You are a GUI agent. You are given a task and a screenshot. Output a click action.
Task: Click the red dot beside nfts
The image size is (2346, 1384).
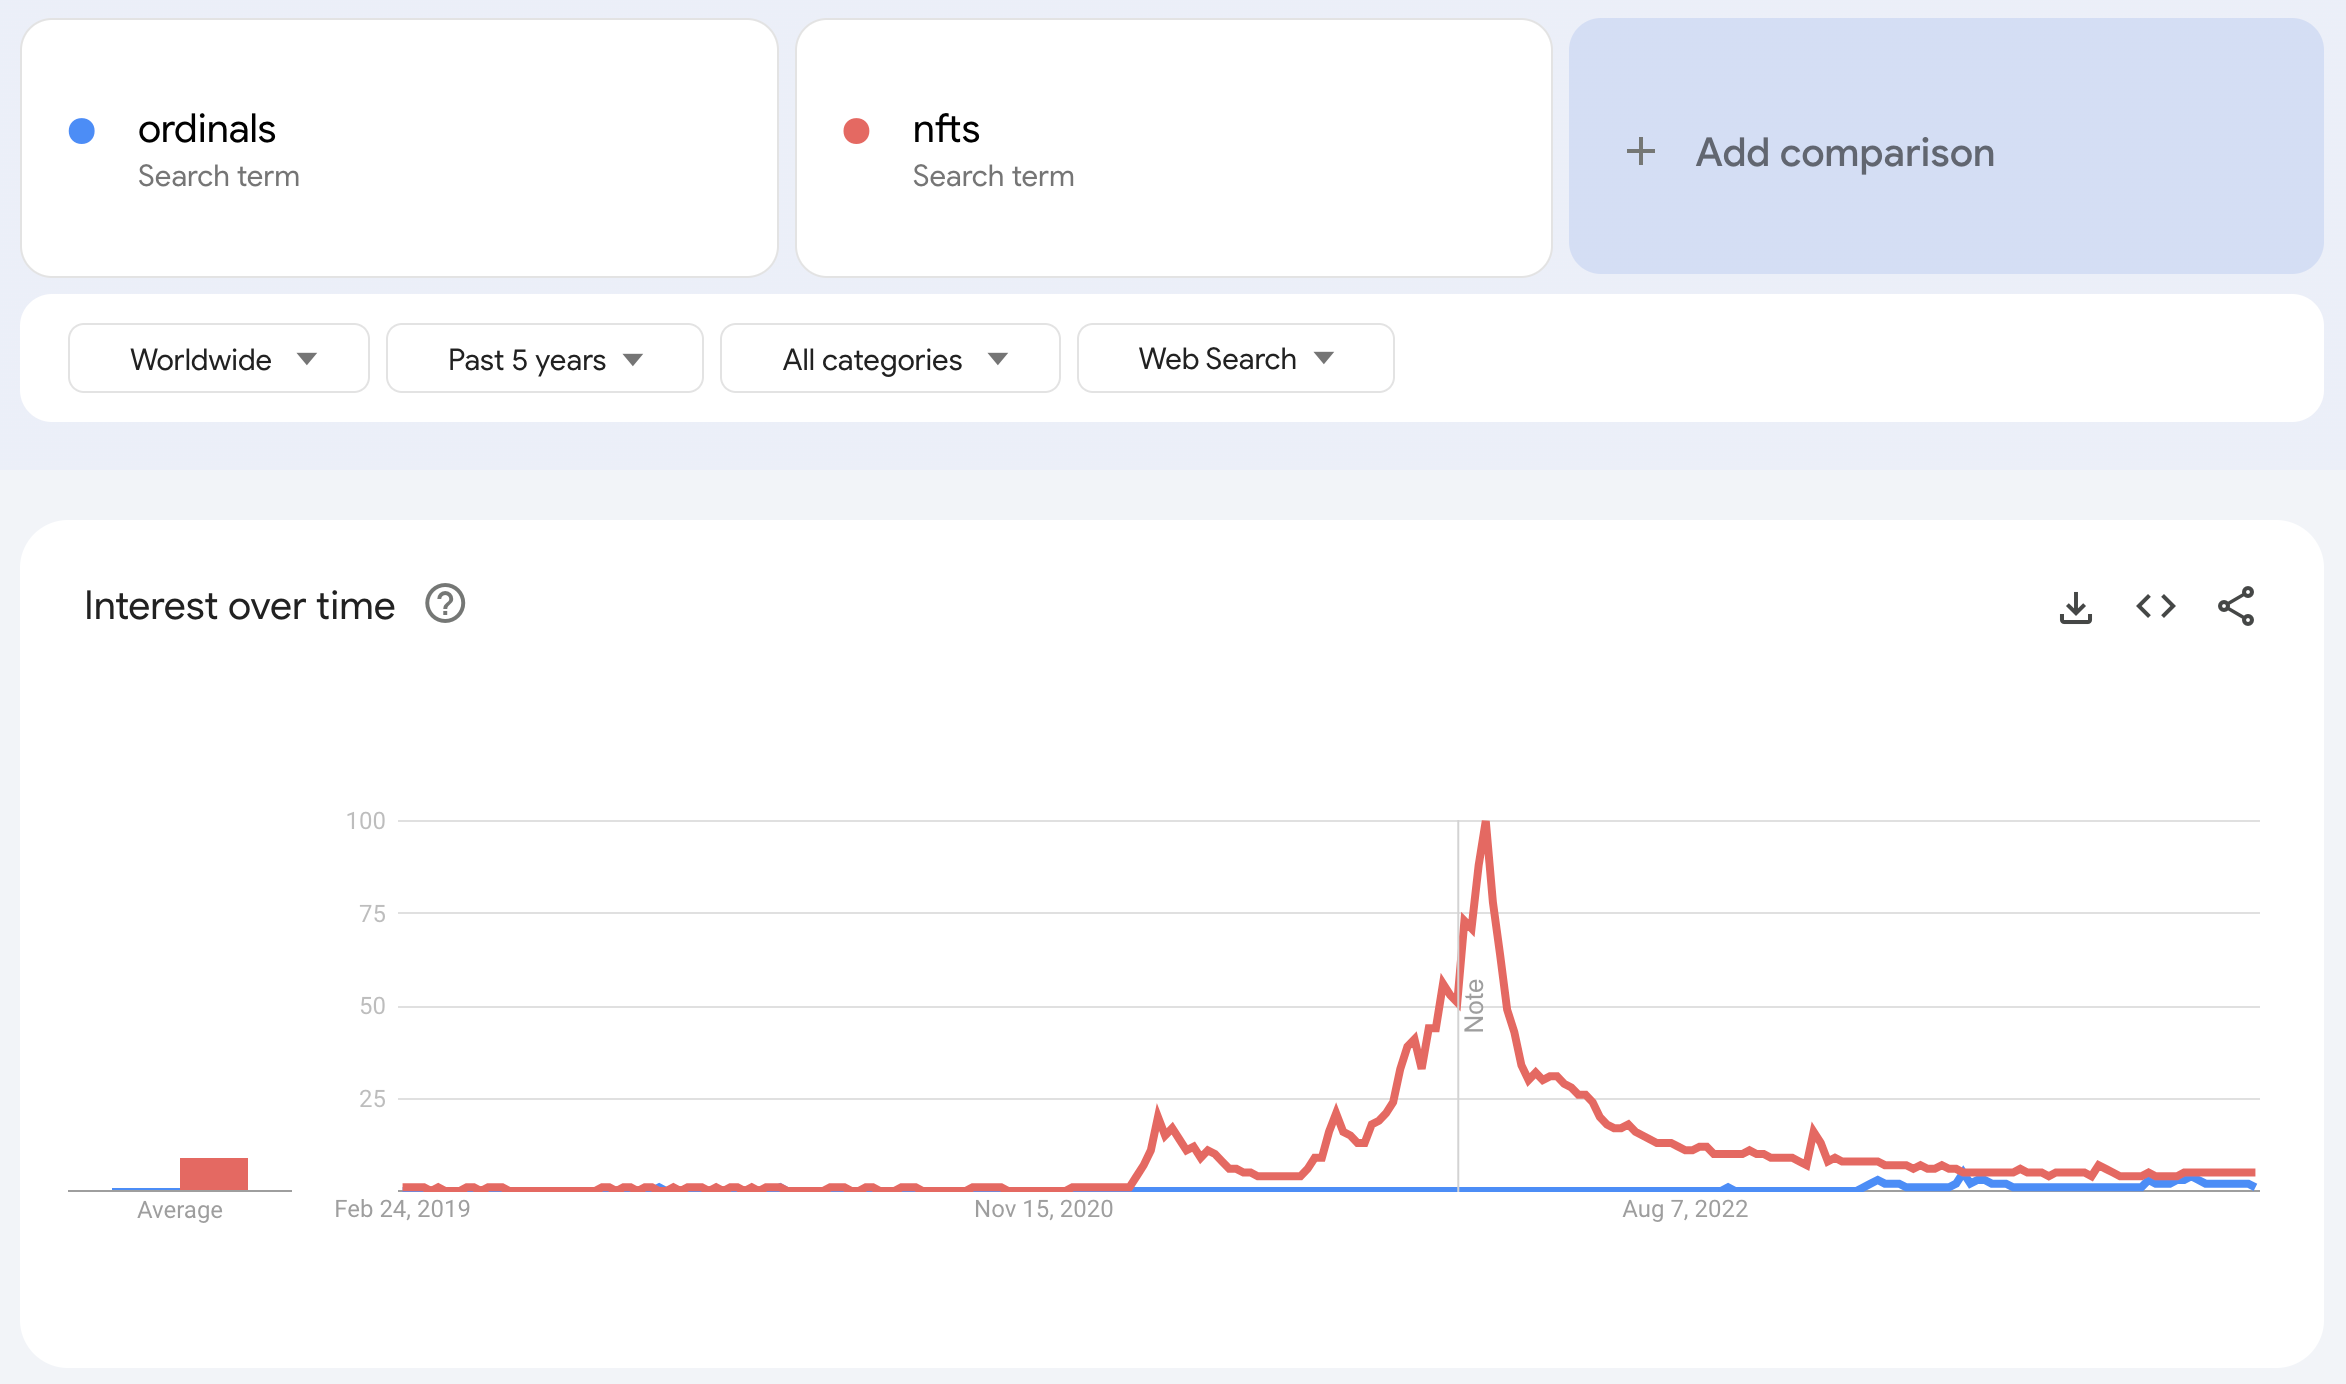[x=856, y=131]
